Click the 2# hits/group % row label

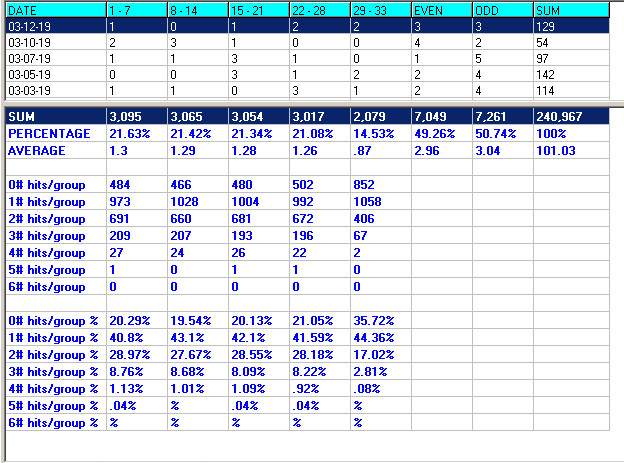coord(53,355)
